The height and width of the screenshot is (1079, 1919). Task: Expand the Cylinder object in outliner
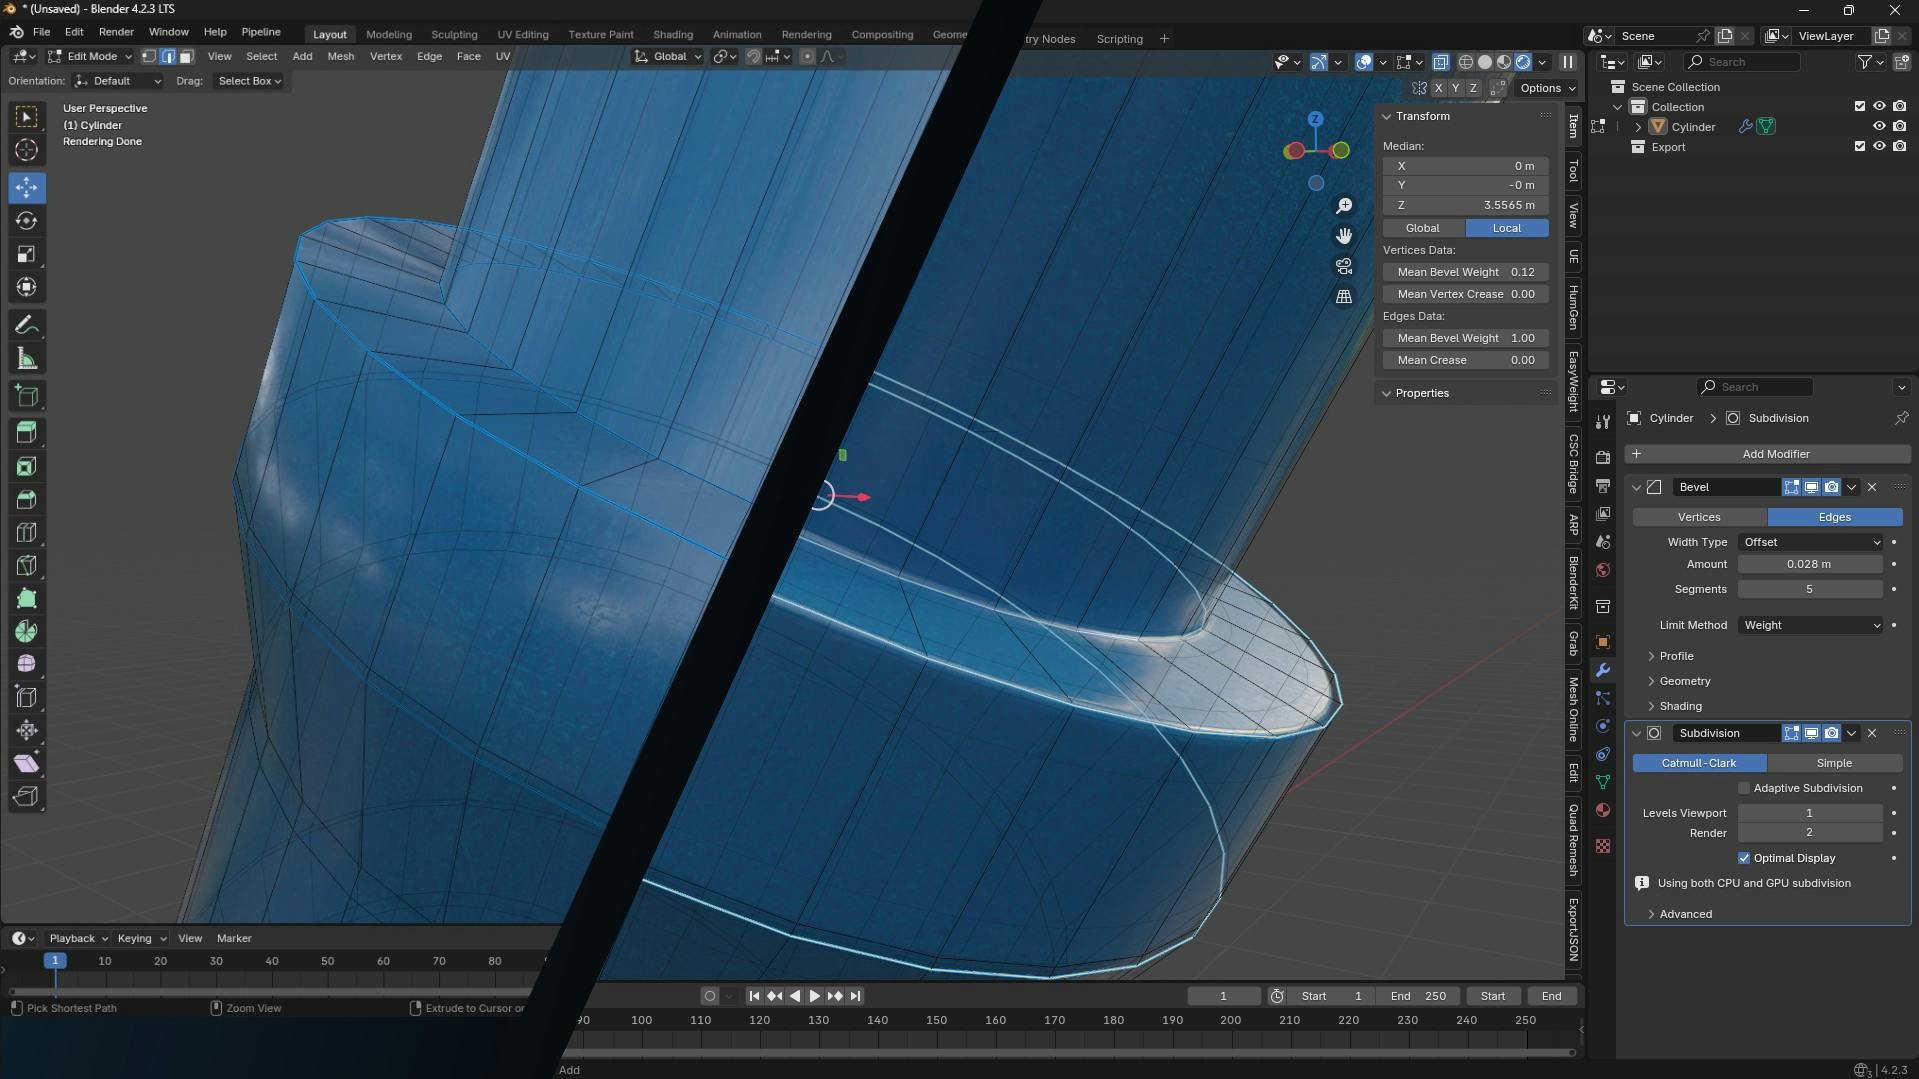1638,127
